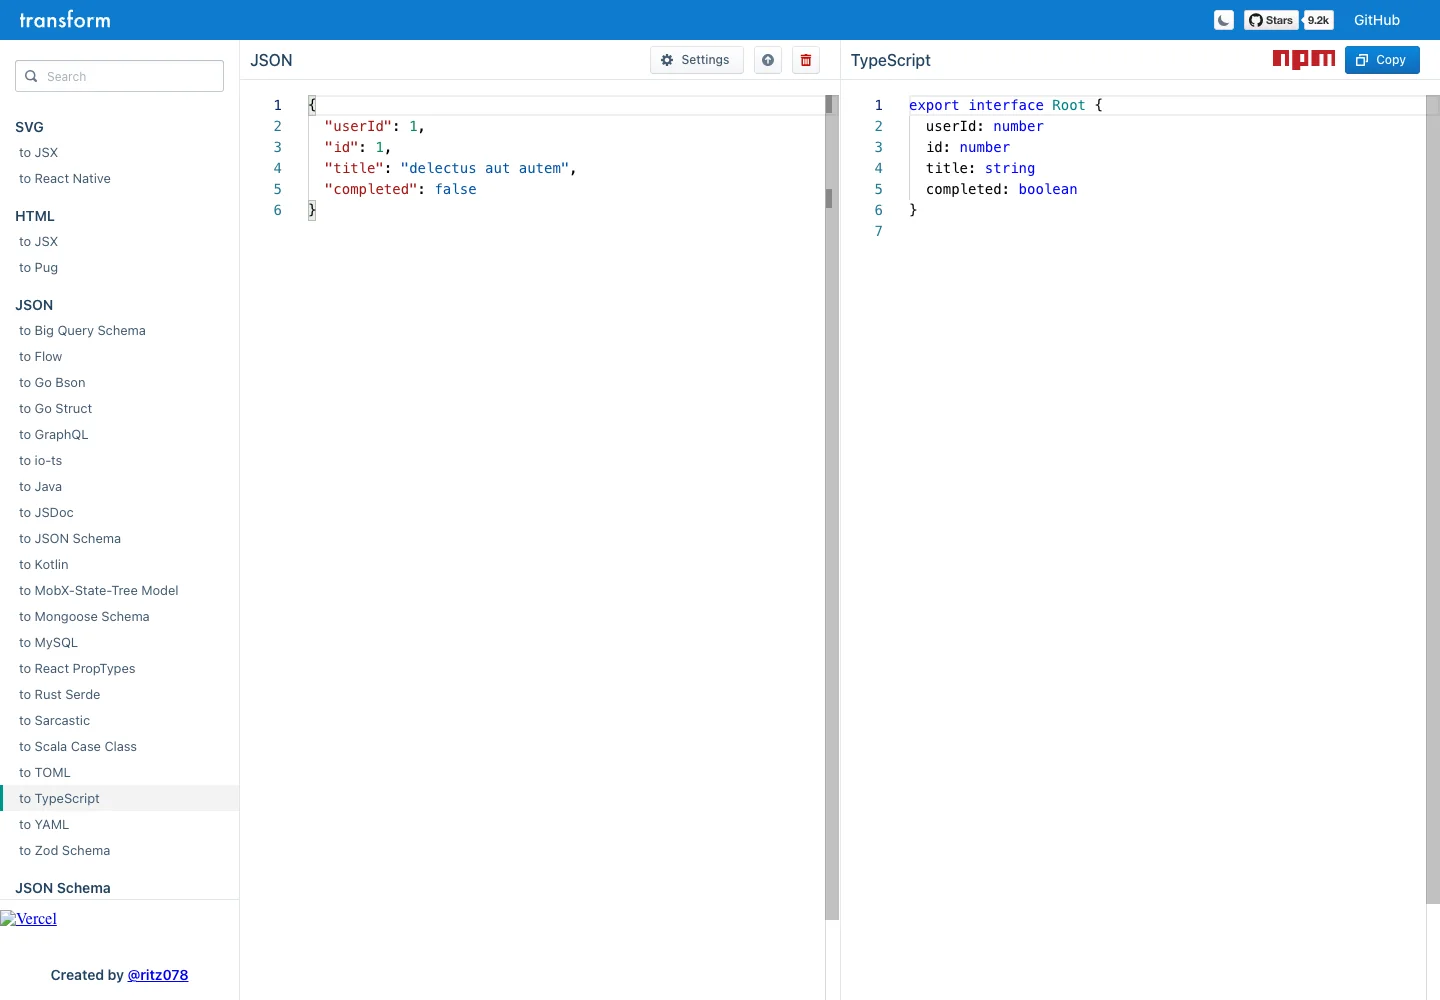Click the transform logo
This screenshot has height=1000, width=1440.
[65, 20]
